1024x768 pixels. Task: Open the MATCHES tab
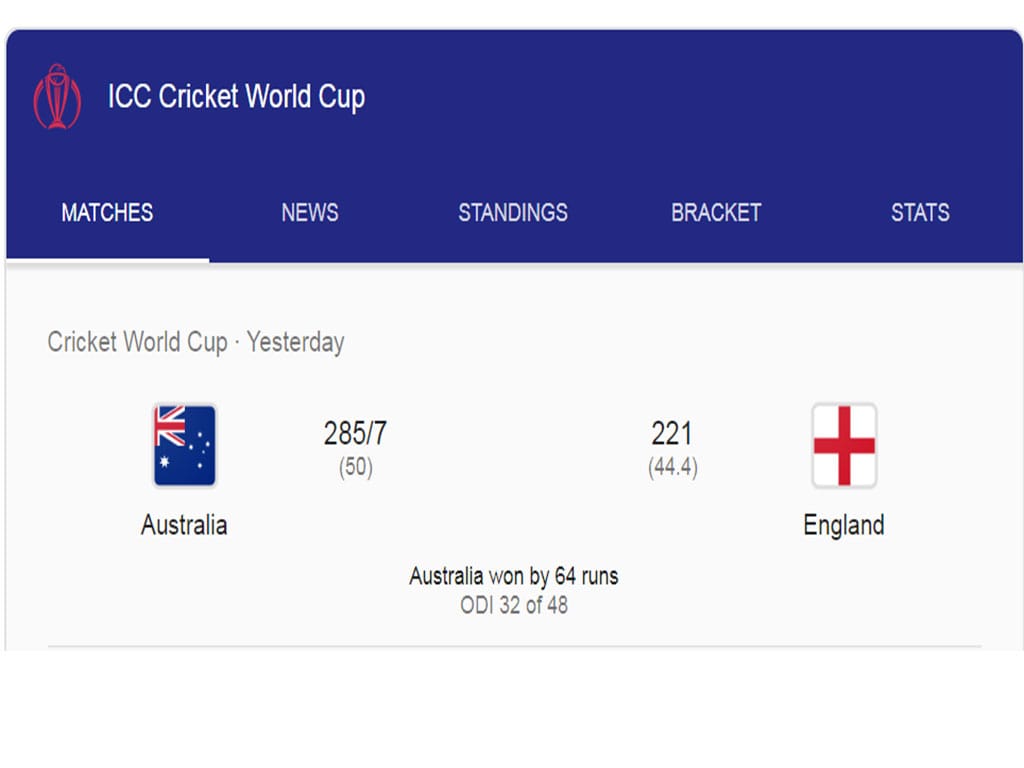click(x=107, y=212)
